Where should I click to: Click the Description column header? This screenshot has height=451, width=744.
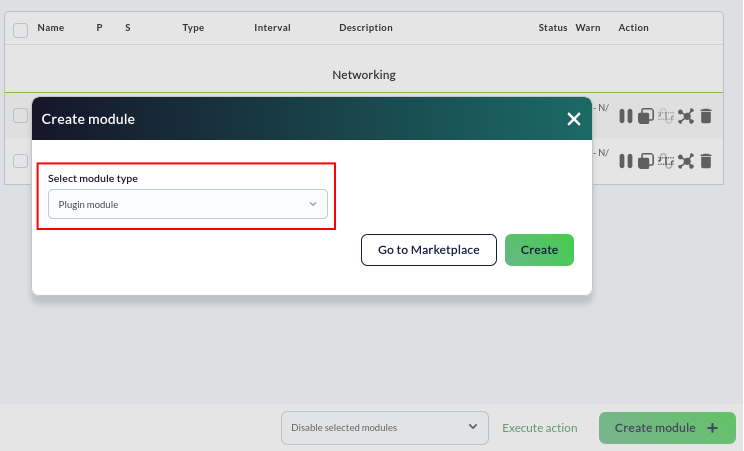(x=366, y=28)
